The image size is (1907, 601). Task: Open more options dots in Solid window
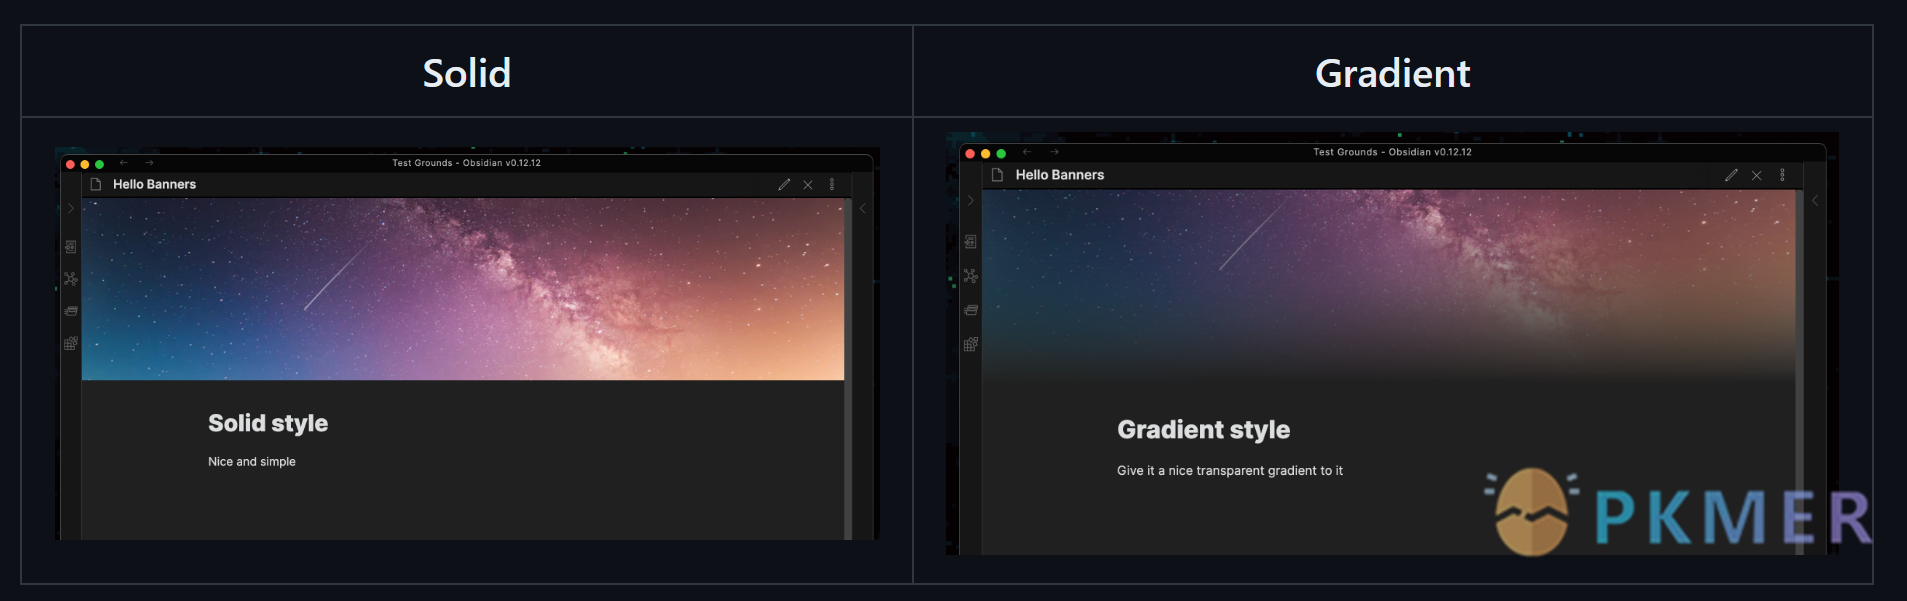pyautogui.click(x=832, y=184)
